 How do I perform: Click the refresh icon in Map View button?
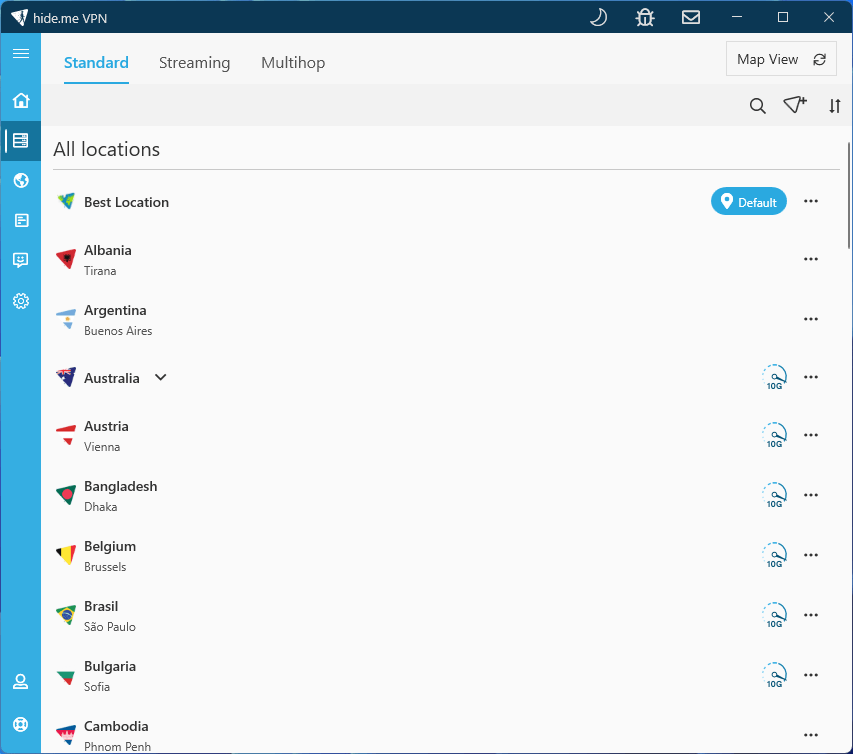coord(819,59)
